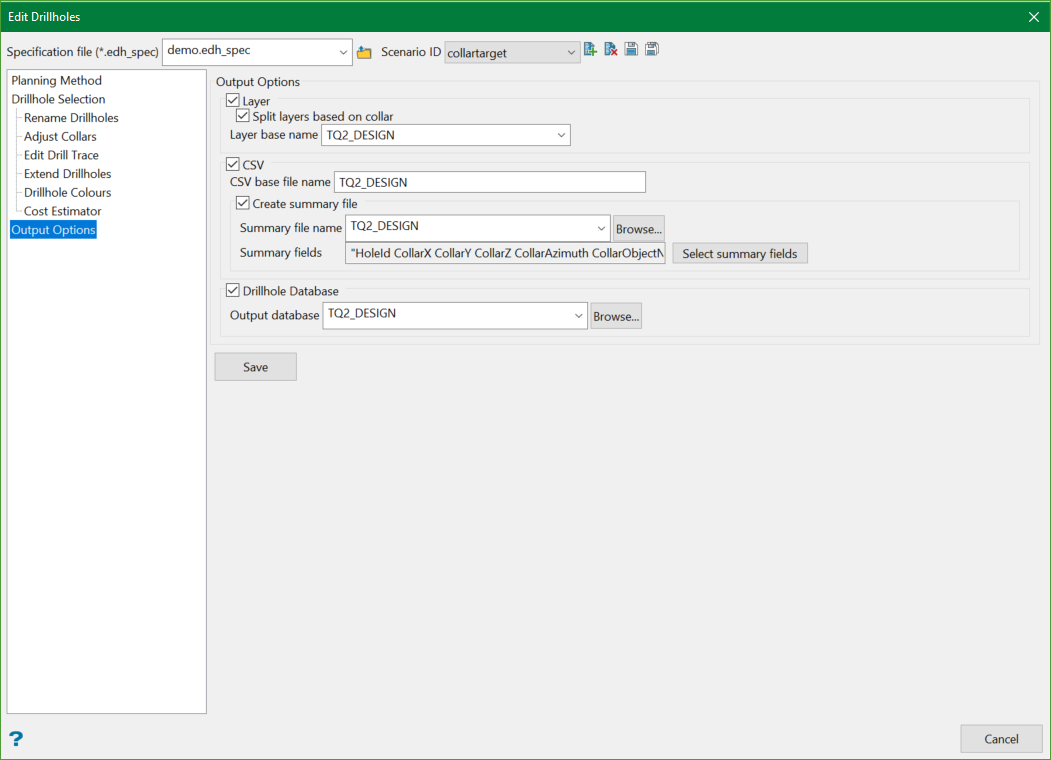Click into the CSV base file name field
The image size is (1051, 760).
point(489,182)
